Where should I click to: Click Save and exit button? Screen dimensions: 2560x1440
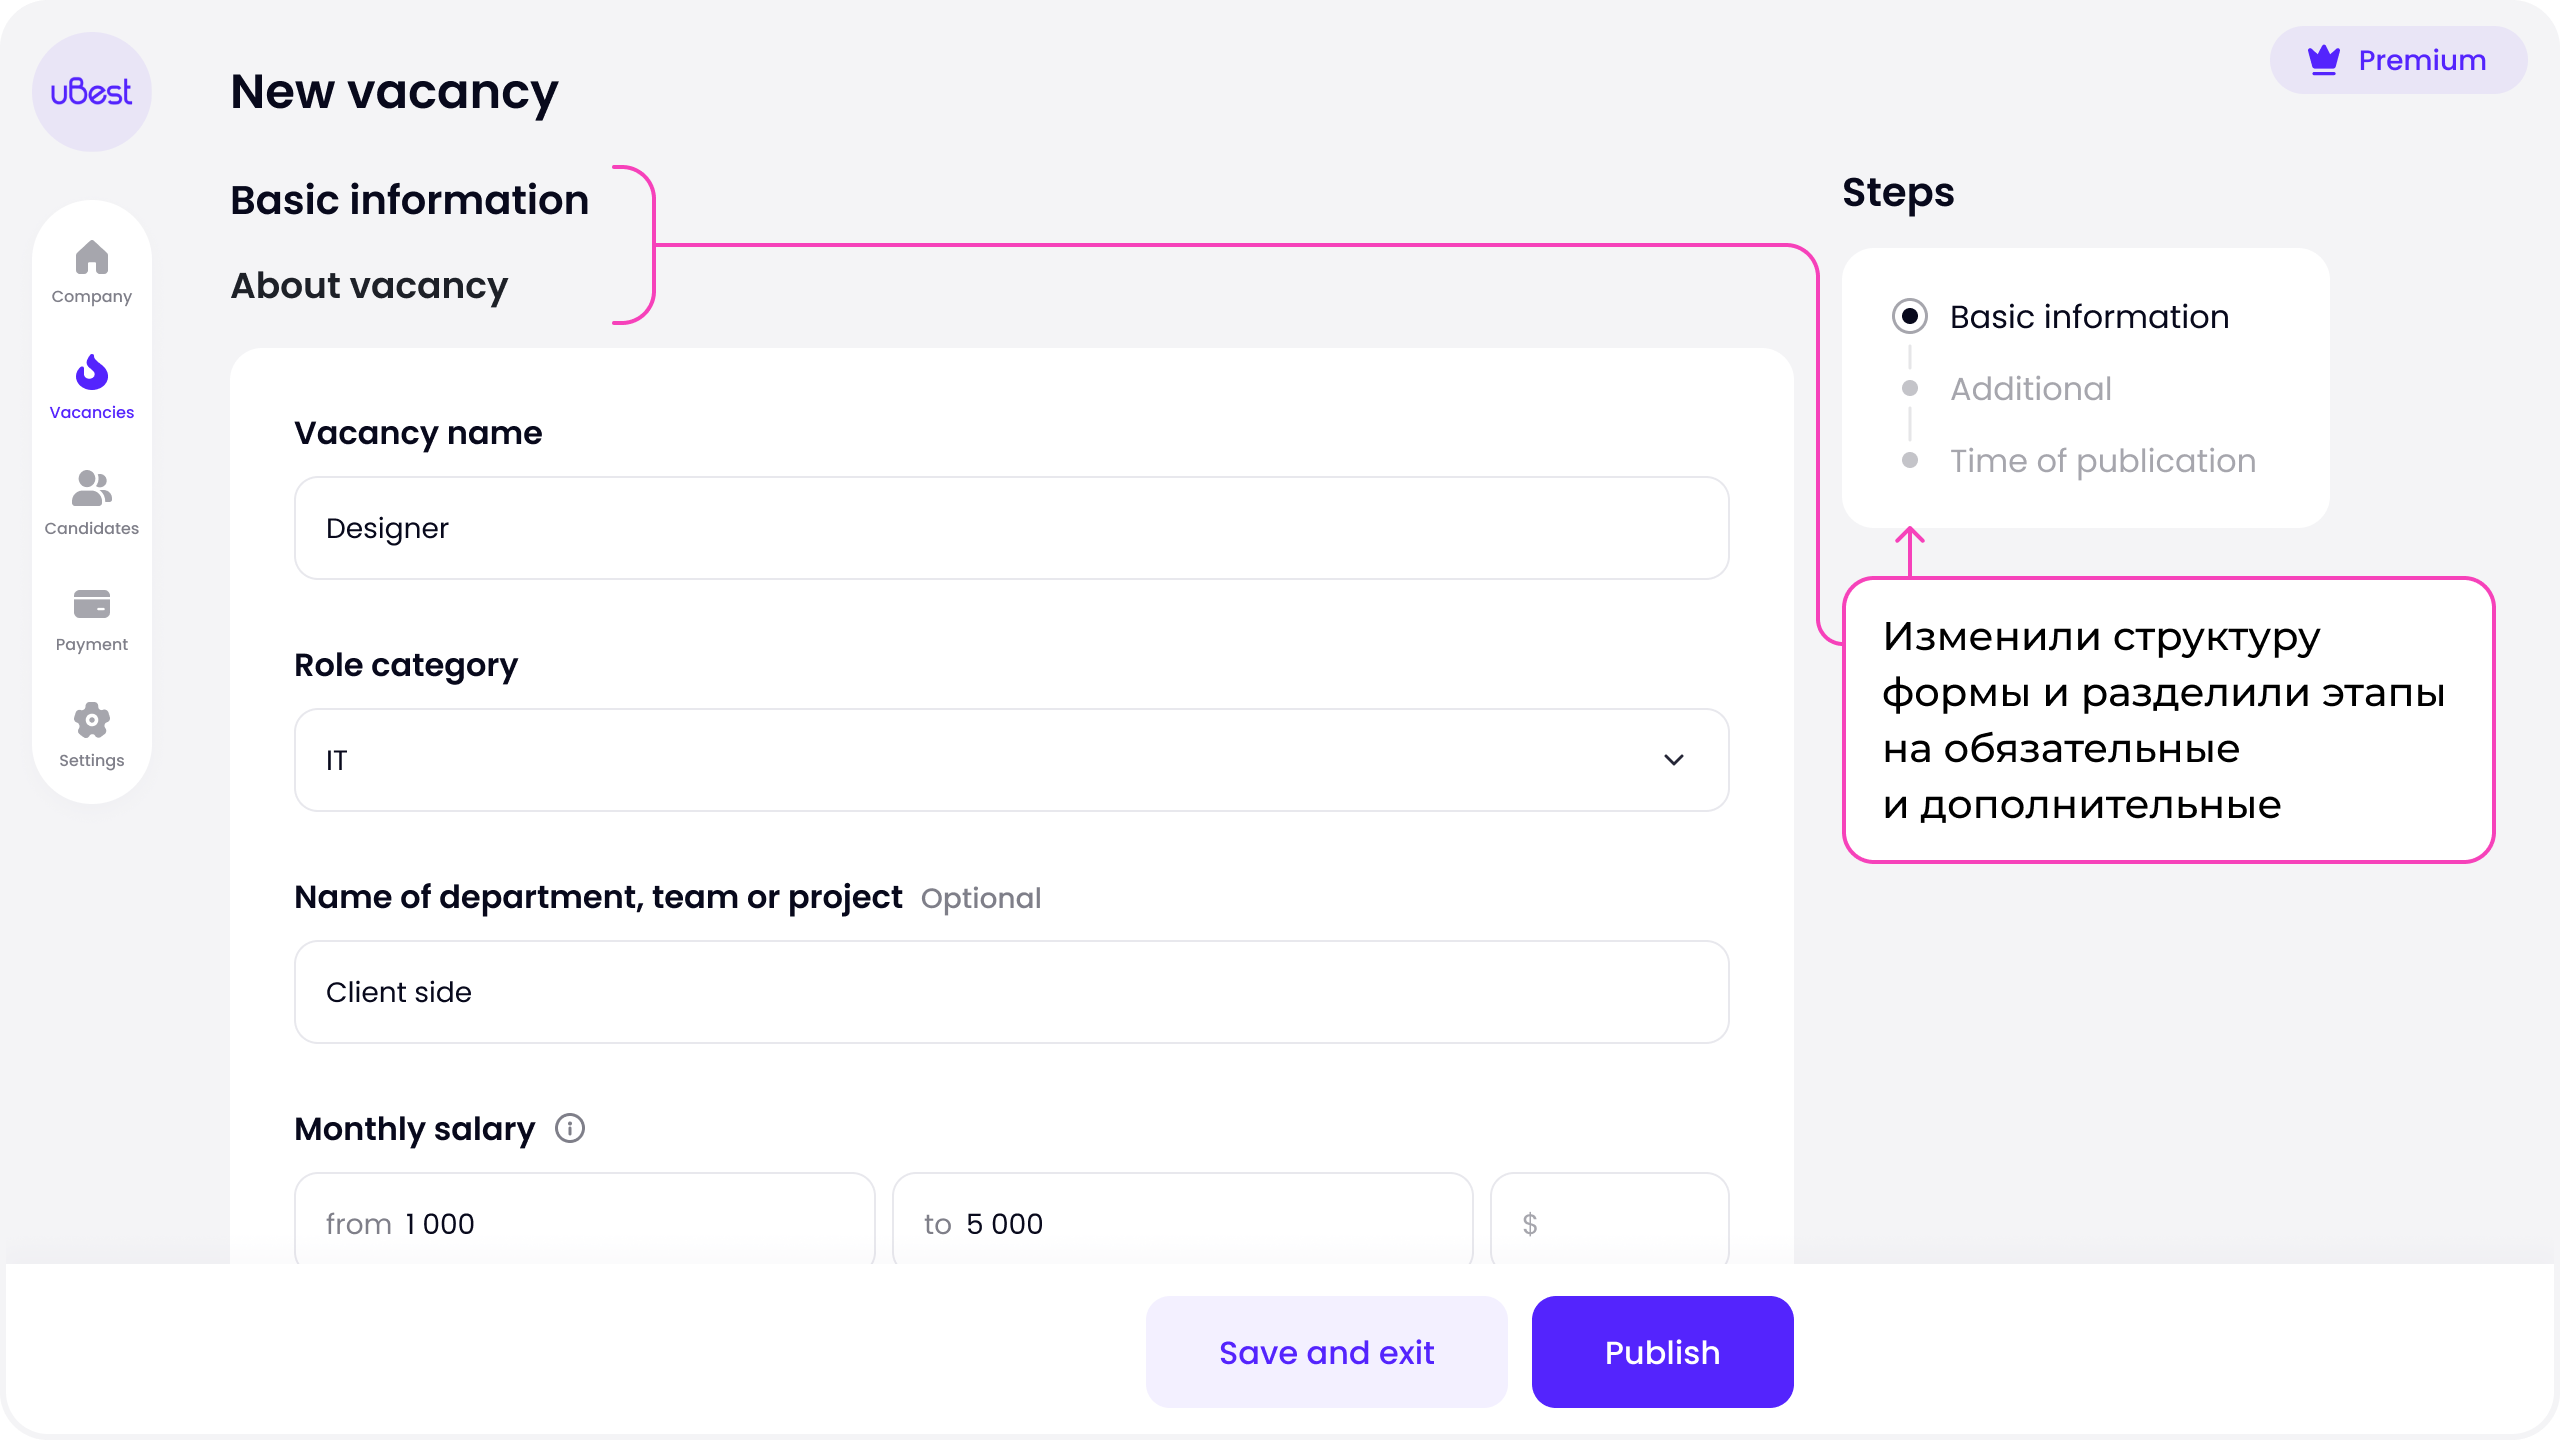[1326, 1352]
